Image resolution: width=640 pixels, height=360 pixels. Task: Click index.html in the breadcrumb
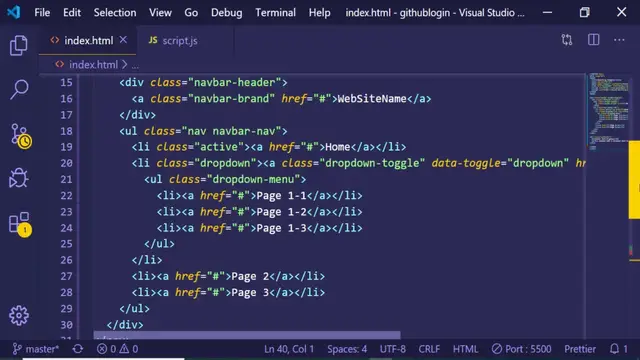pyautogui.click(x=93, y=64)
